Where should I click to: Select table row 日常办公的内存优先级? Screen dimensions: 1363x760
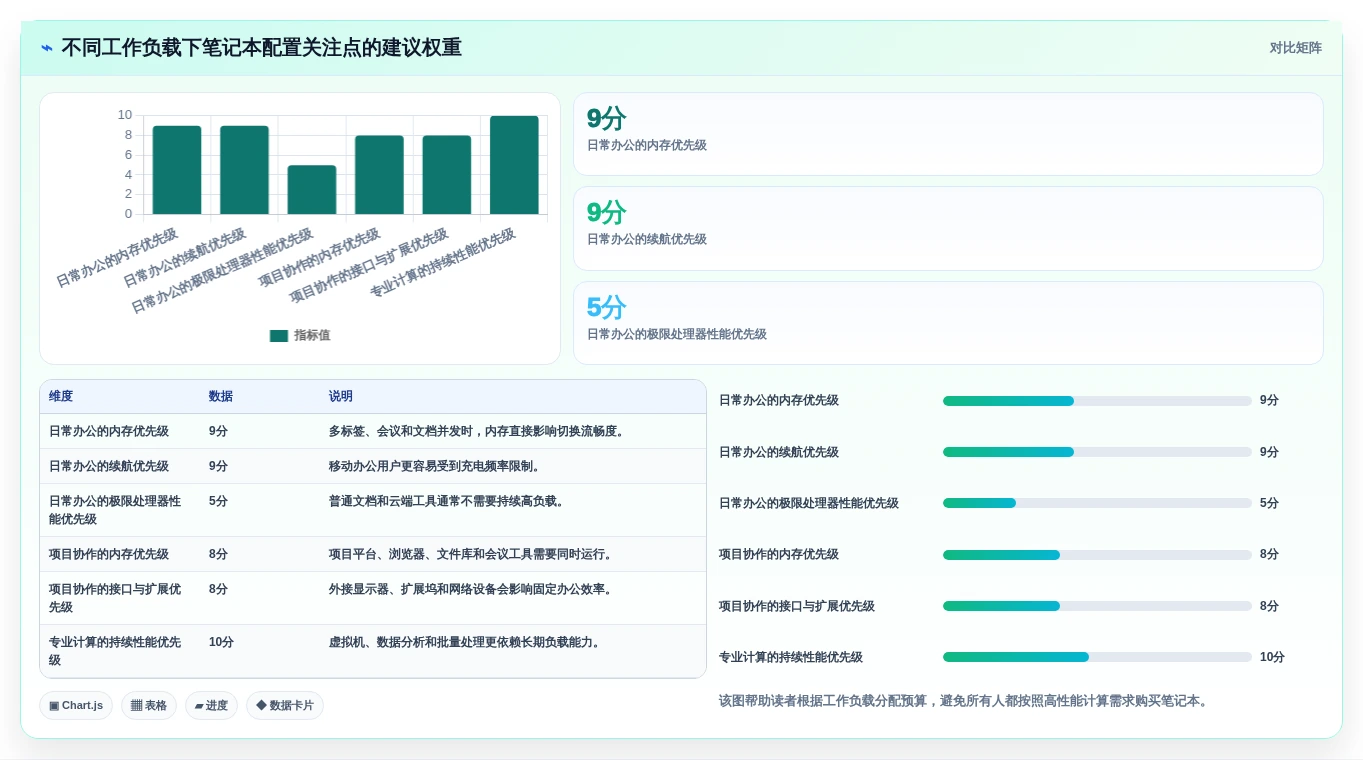pos(373,432)
